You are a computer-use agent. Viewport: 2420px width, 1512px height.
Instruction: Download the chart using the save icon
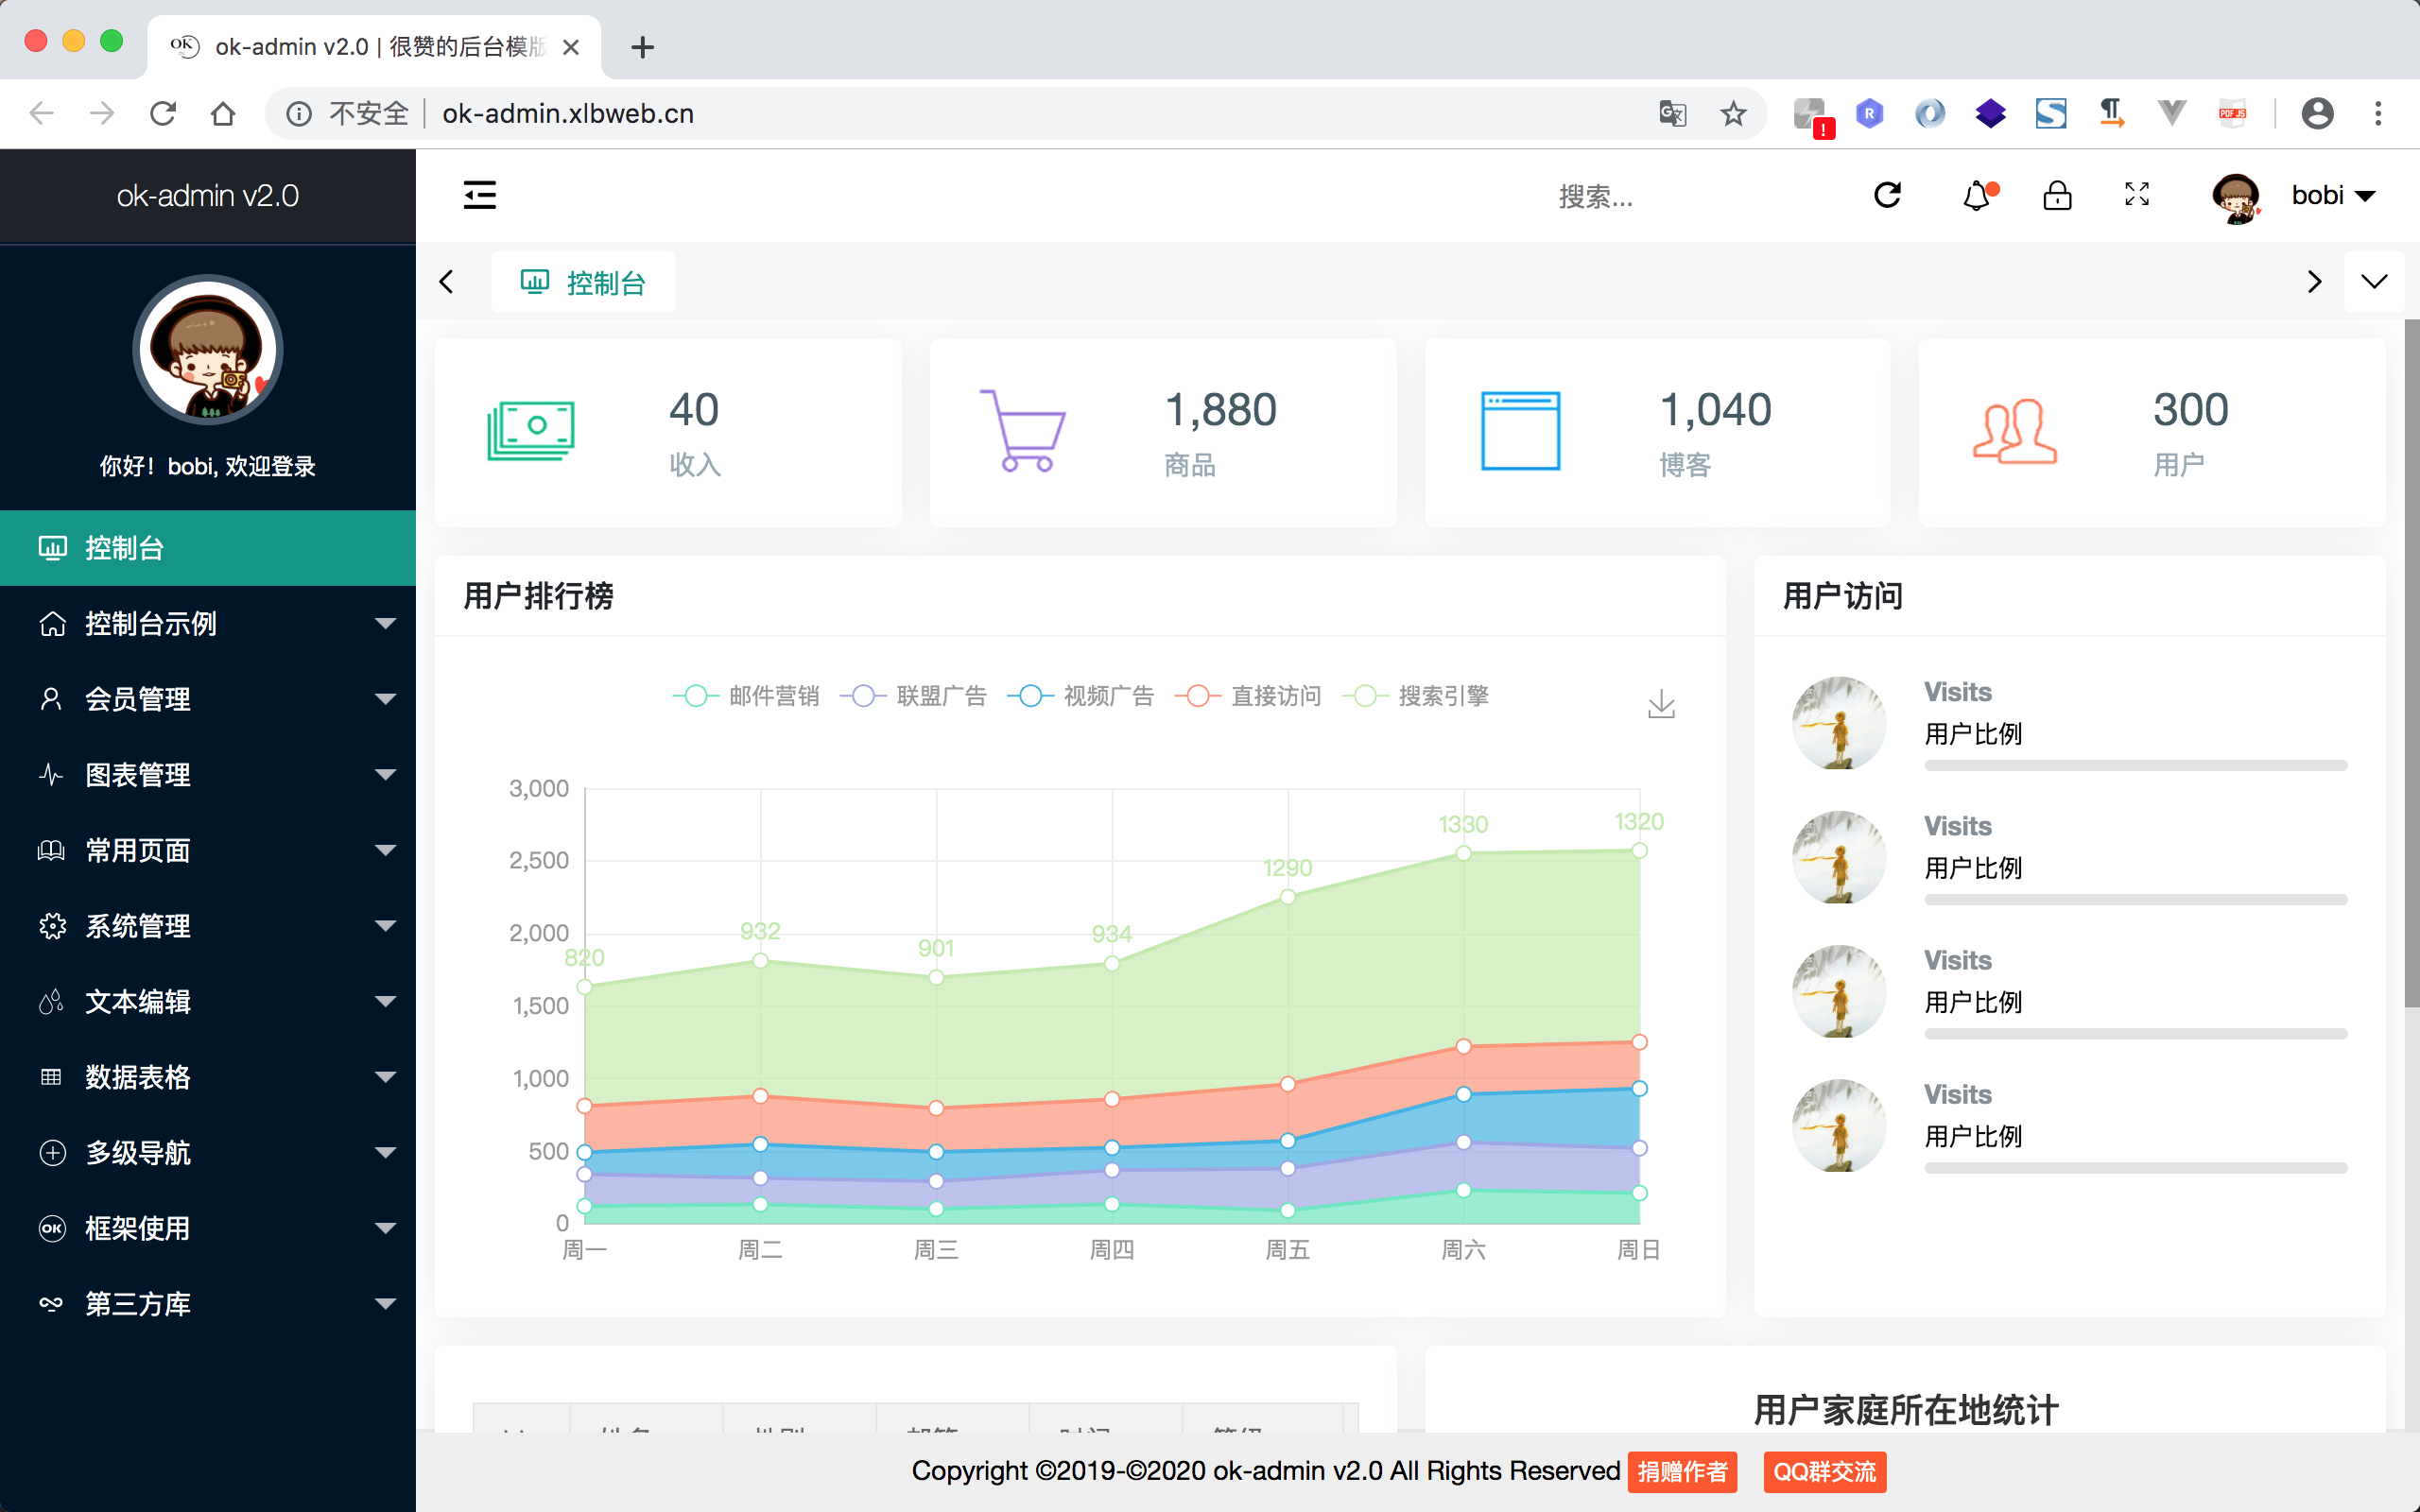(1661, 704)
